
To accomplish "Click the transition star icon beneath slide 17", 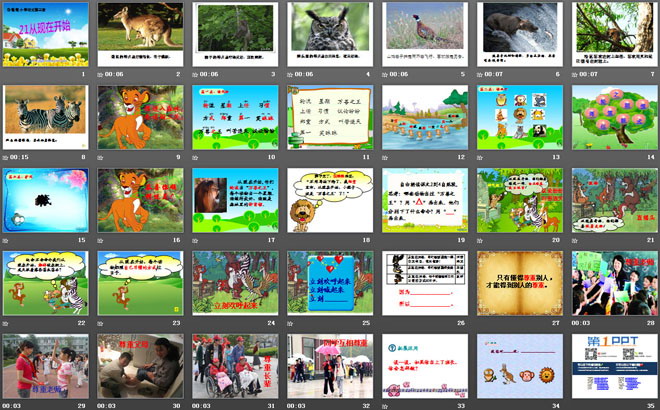I will click(x=196, y=240).
